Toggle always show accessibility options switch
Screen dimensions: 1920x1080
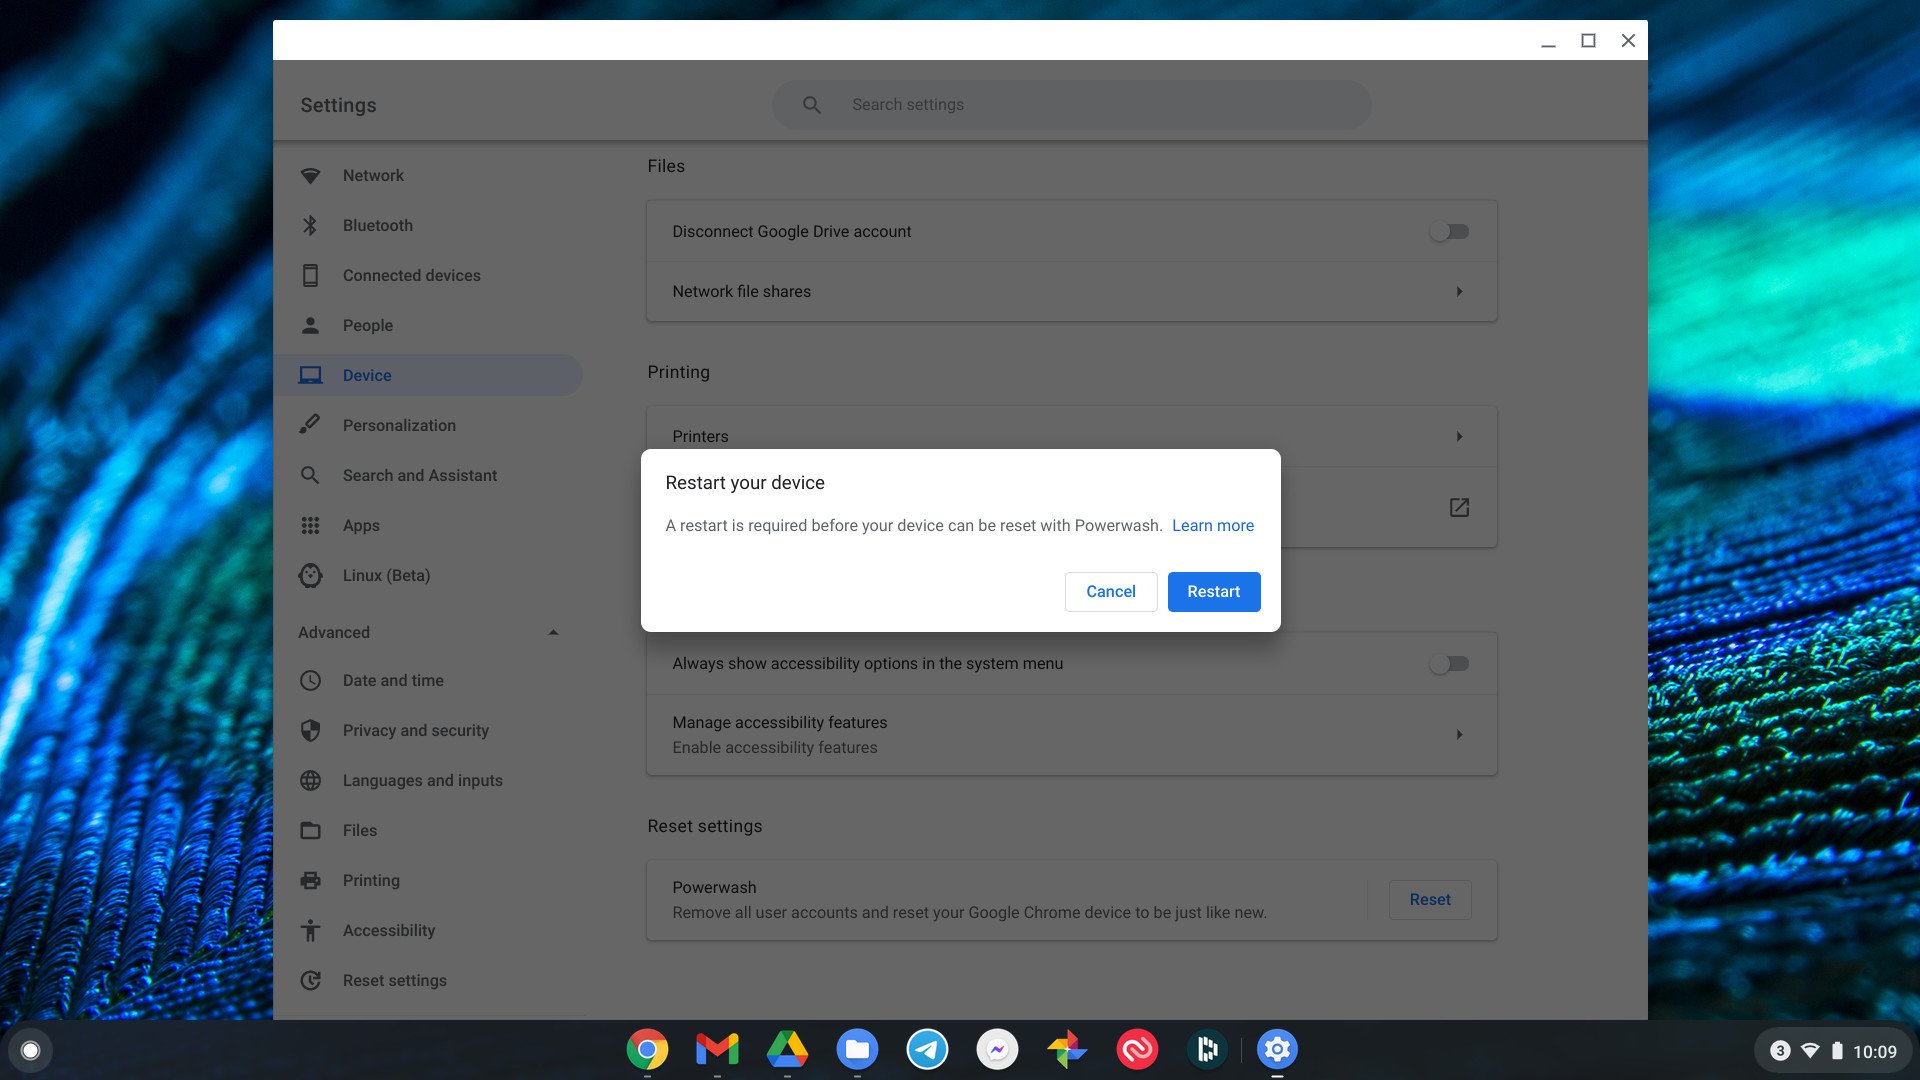tap(1449, 663)
